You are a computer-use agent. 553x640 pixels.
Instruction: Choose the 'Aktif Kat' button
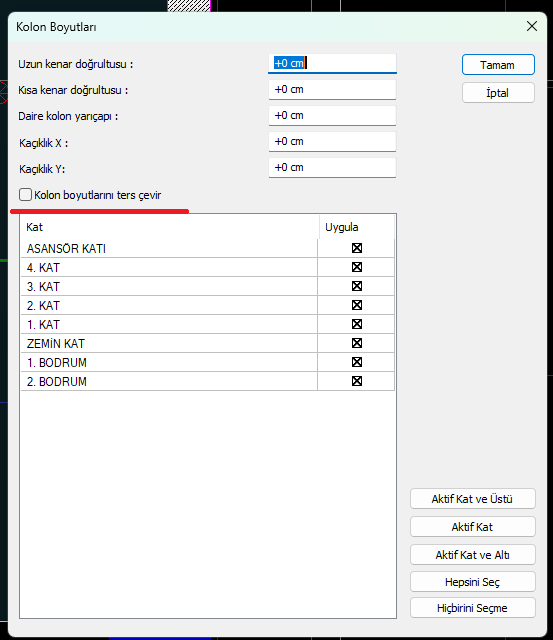point(473,527)
